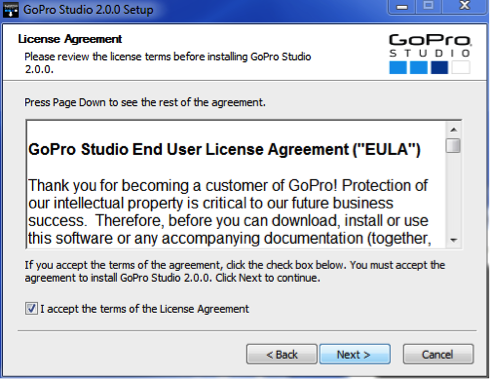
Task: Untick the accept License Agreement checkbox
Action: [31, 309]
